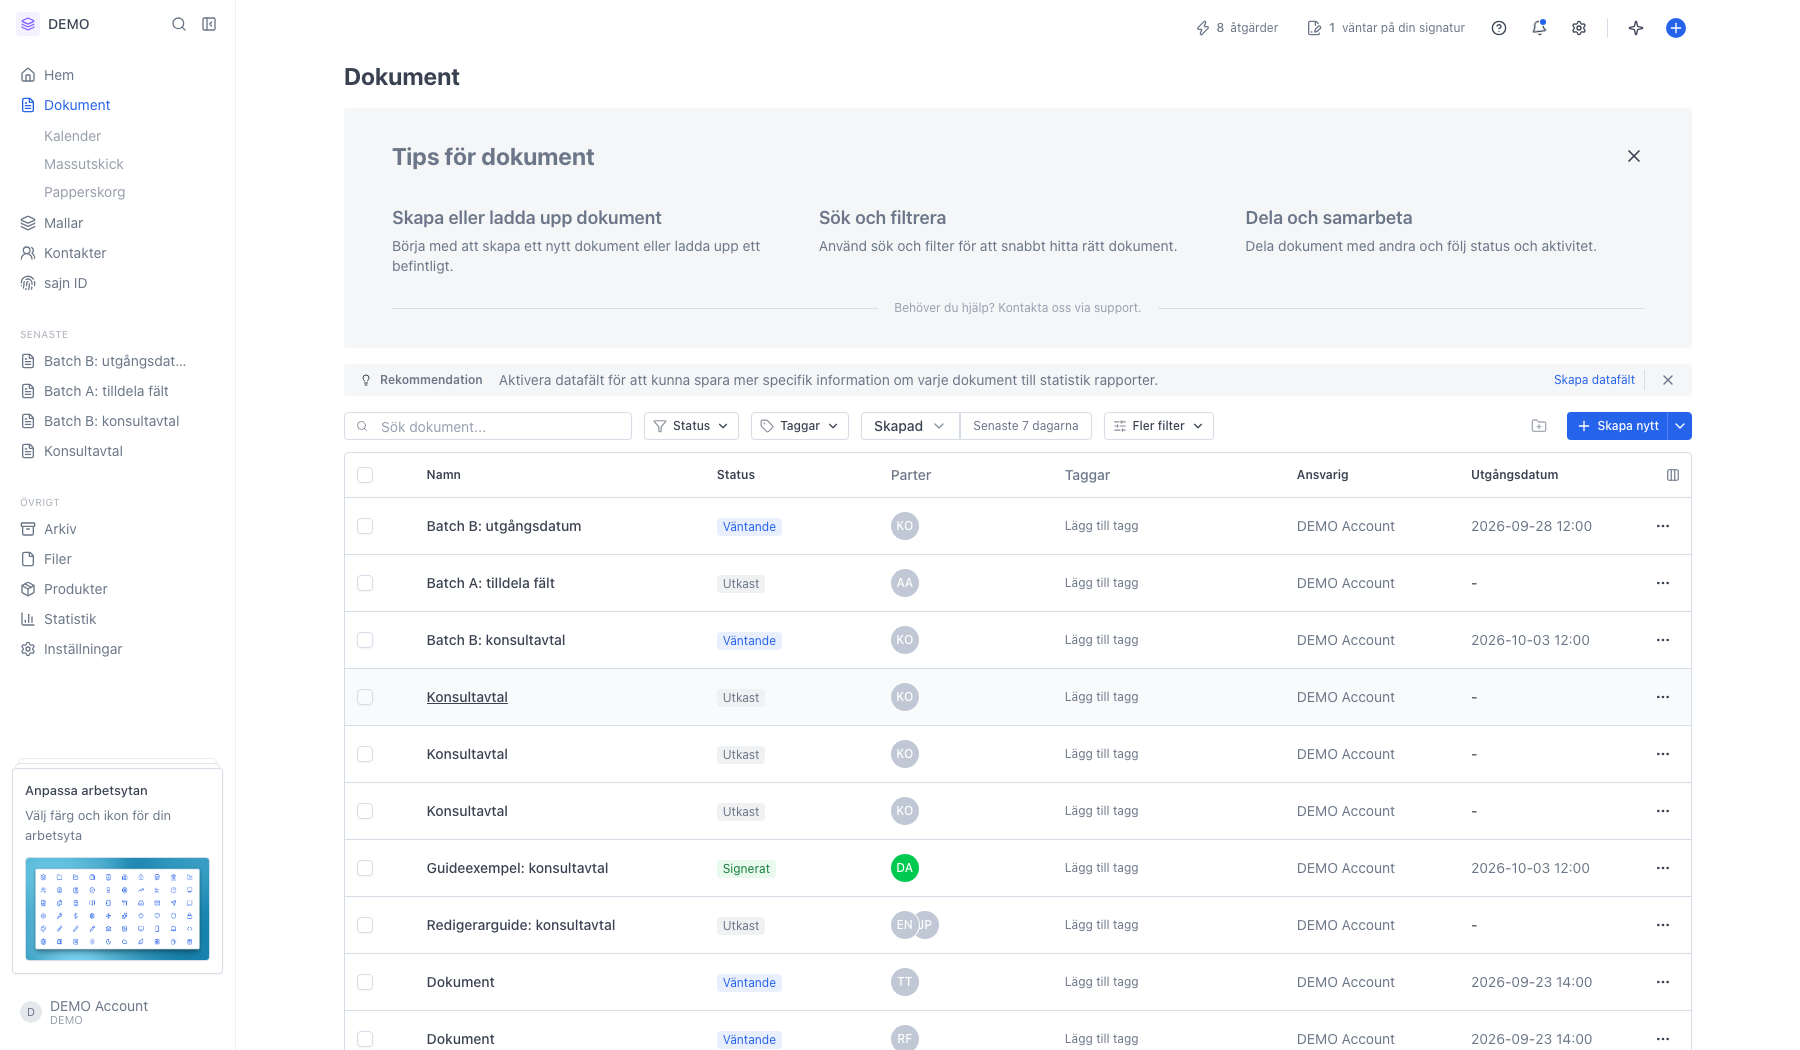The image size is (1800, 1050).
Task: Tick the Guideexempel: konsultavtal row checkbox
Action: tap(365, 868)
